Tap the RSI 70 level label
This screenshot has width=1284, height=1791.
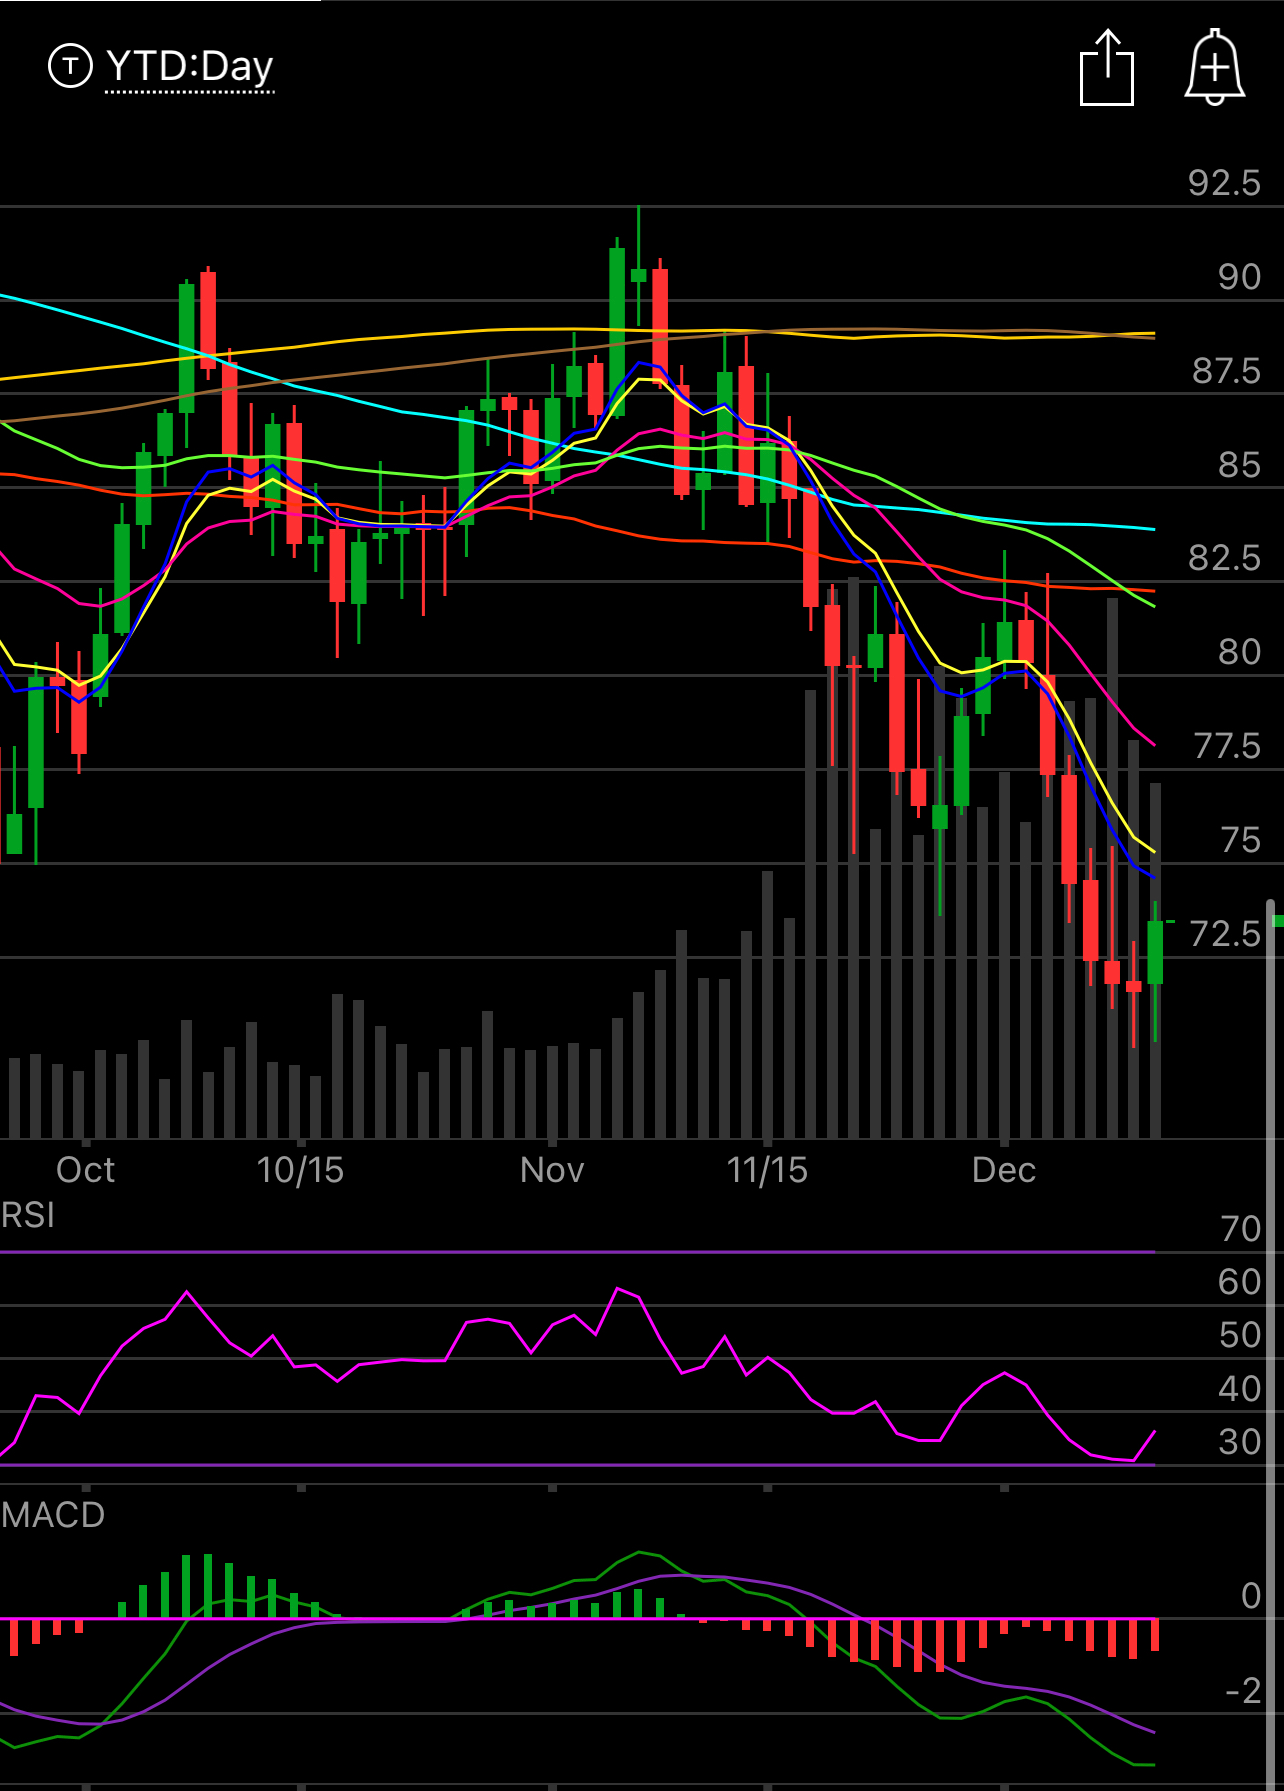(1240, 1229)
